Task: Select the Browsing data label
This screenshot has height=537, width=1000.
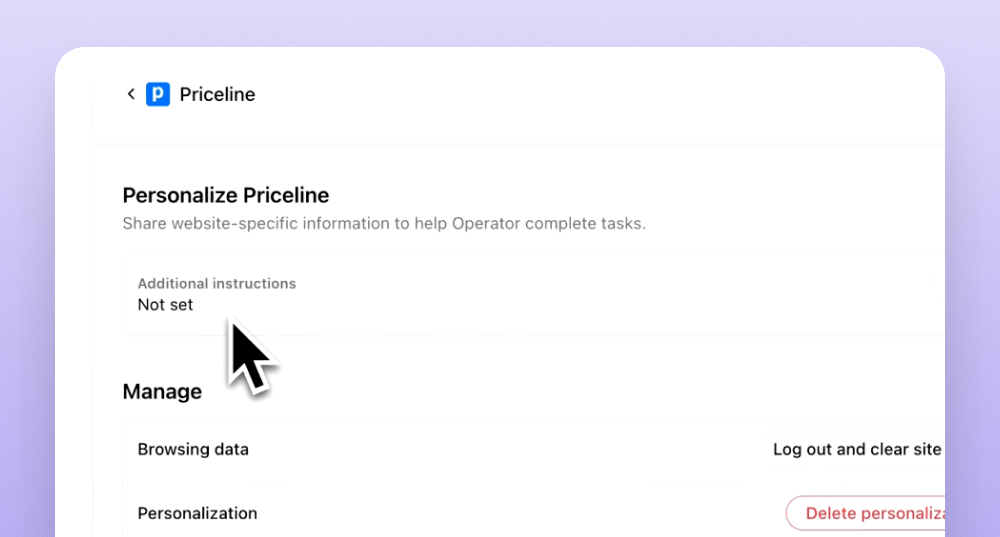Action: pyautogui.click(x=193, y=450)
